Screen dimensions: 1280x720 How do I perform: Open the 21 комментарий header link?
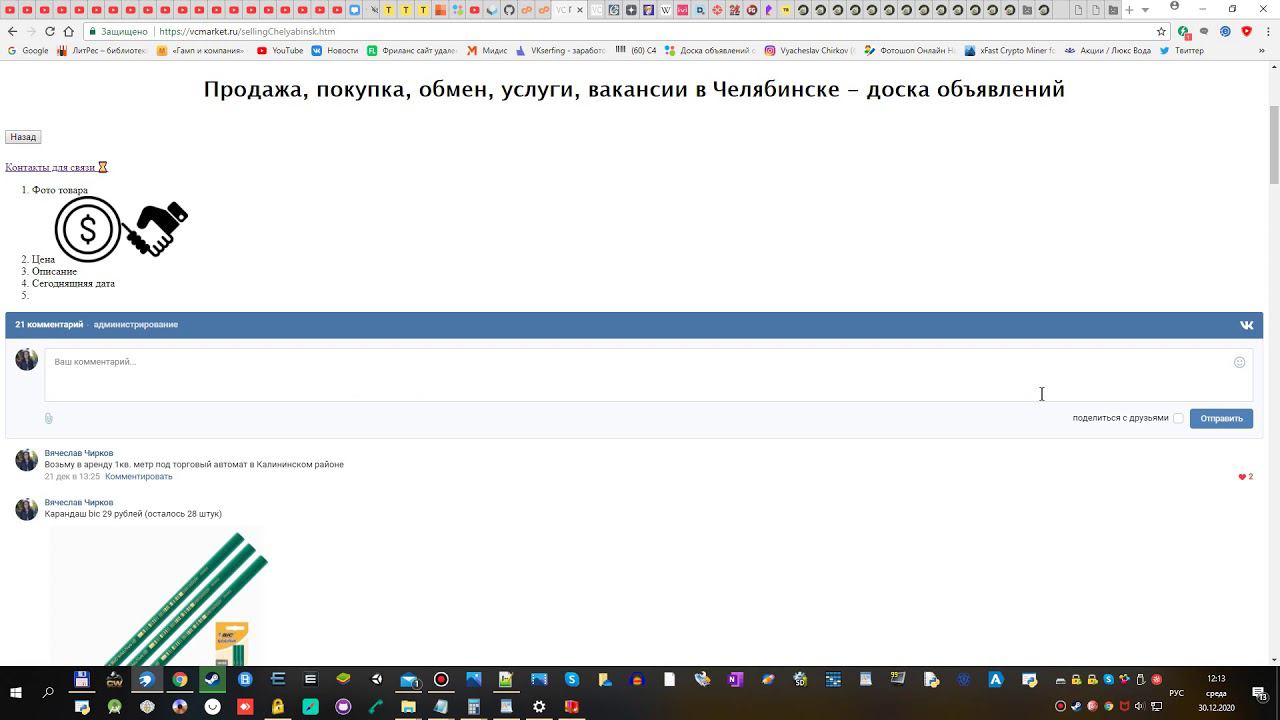point(49,325)
